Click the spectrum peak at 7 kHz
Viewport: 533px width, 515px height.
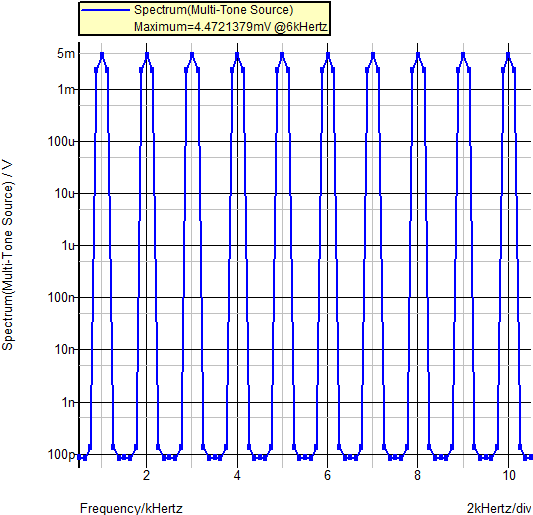point(373,54)
